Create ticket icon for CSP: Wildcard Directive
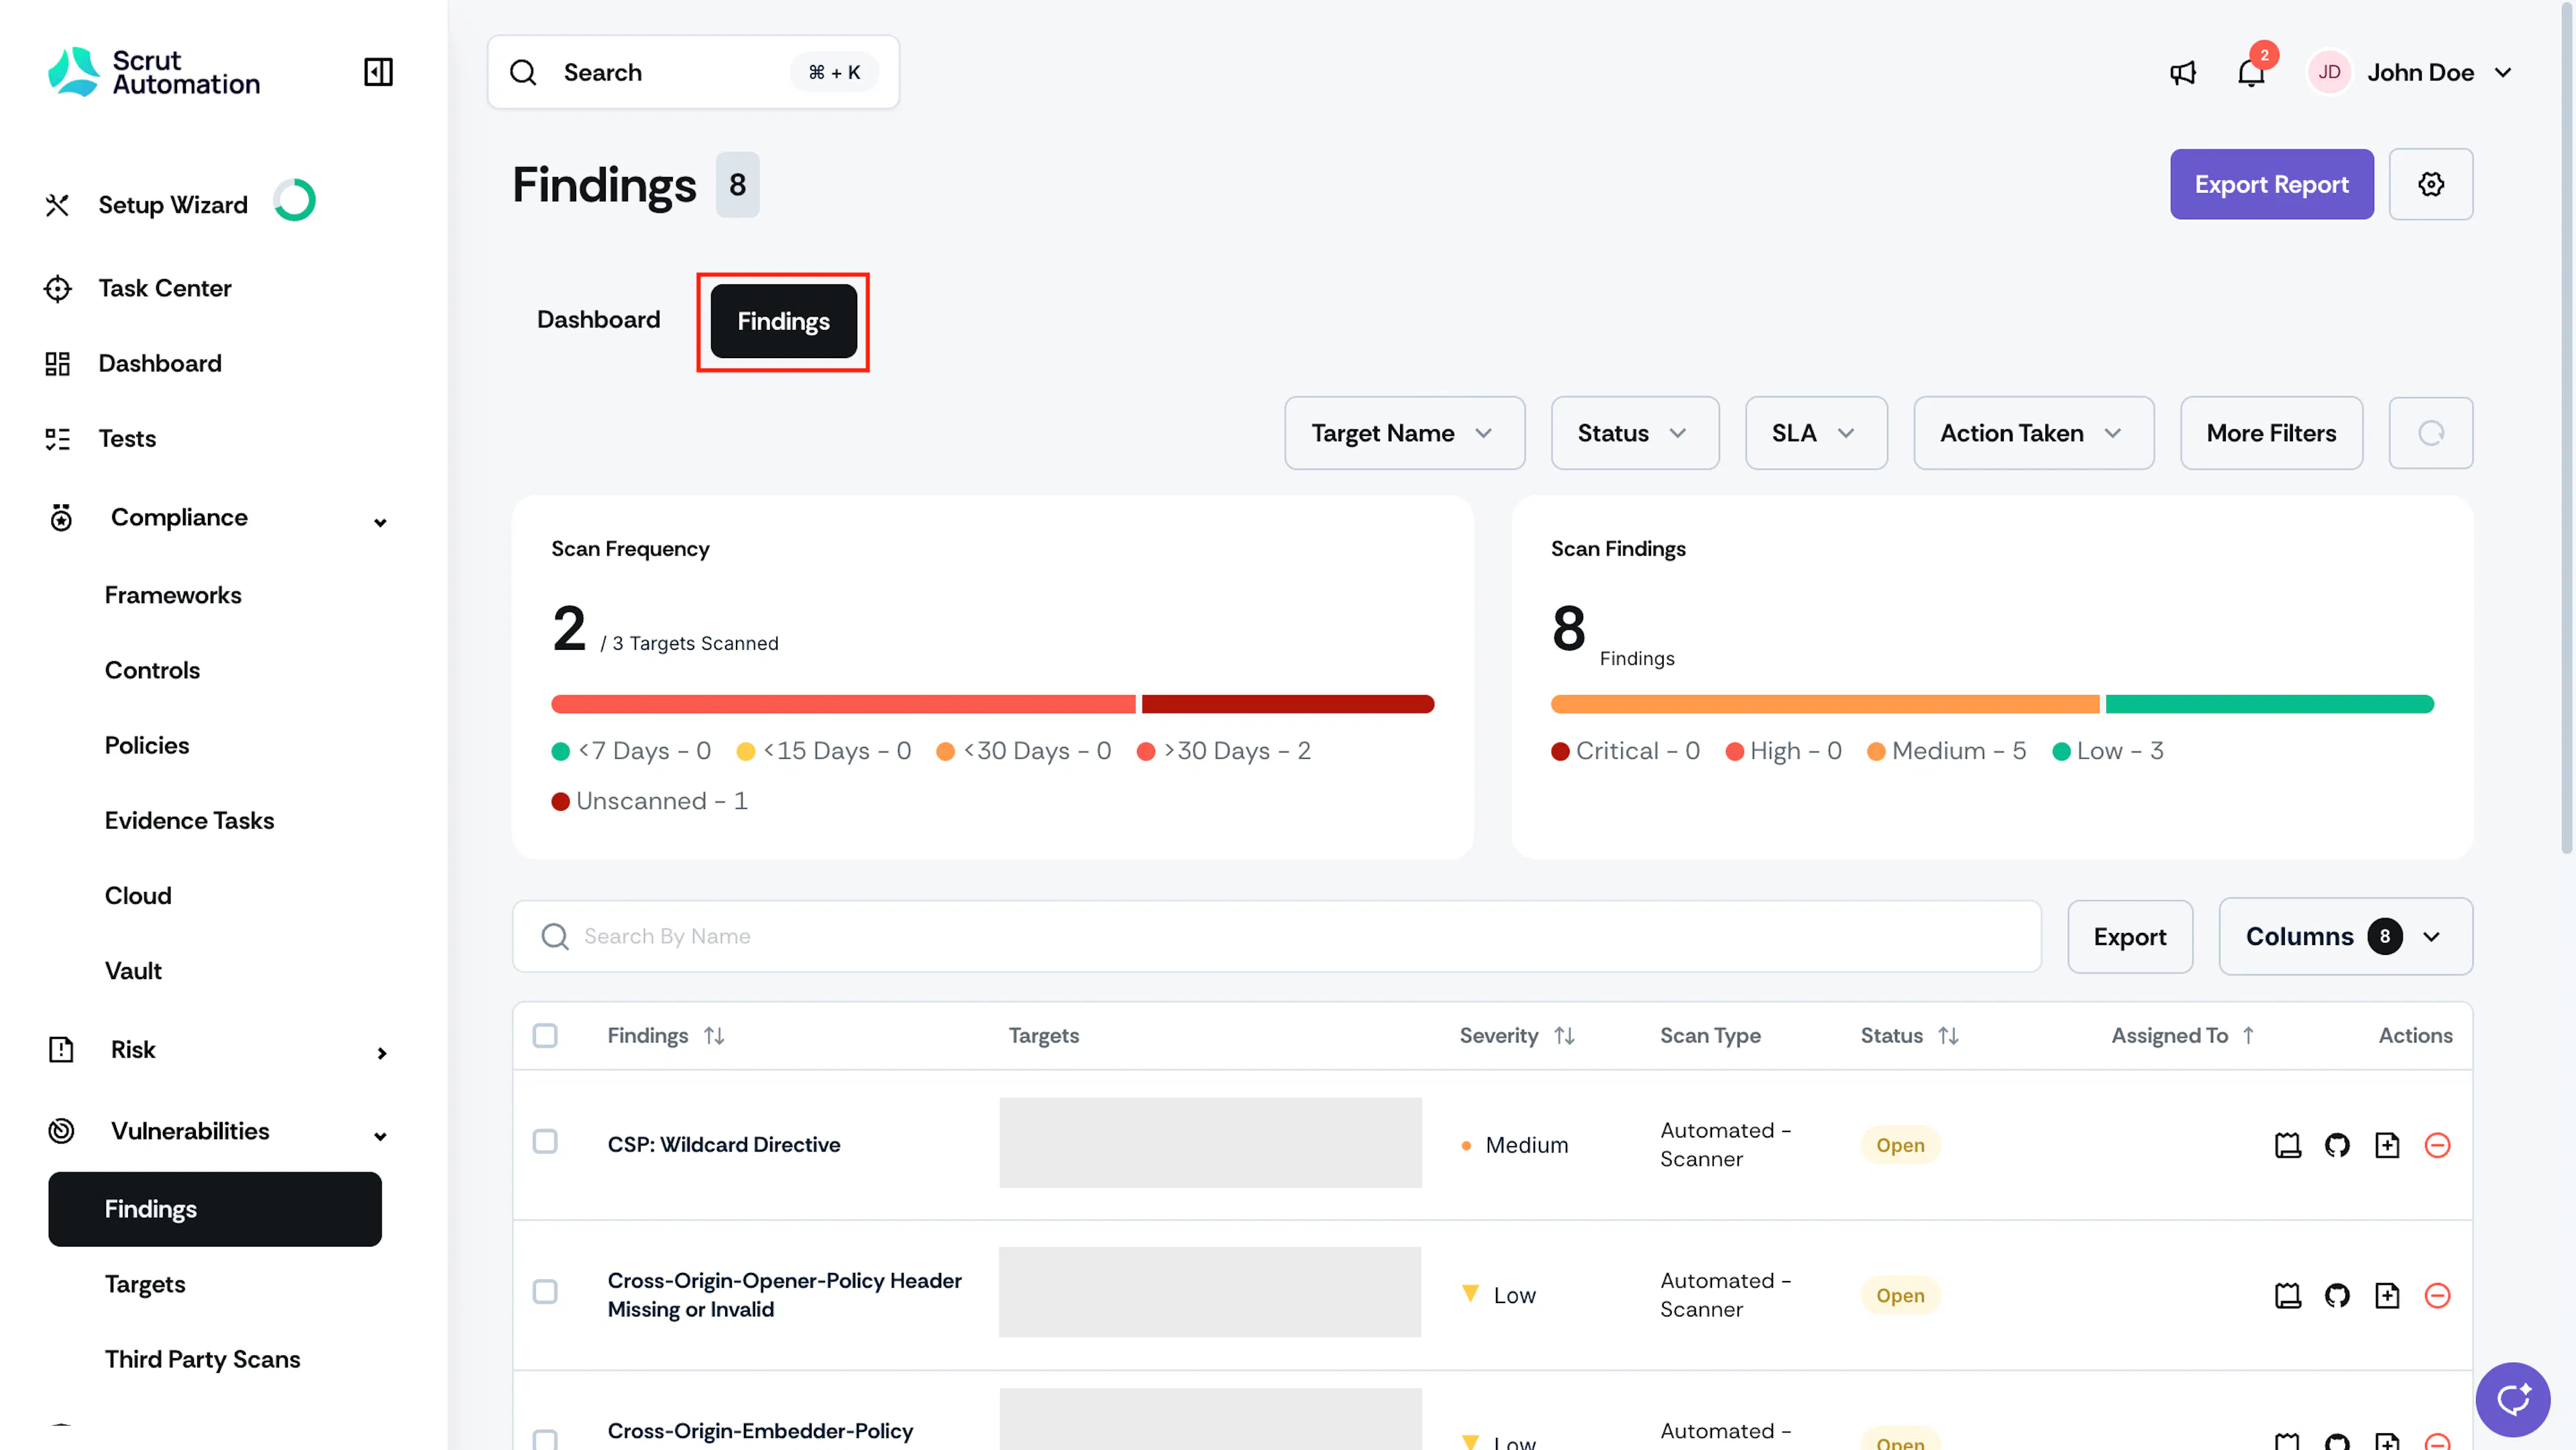This screenshot has height=1450, width=2576. point(2387,1145)
